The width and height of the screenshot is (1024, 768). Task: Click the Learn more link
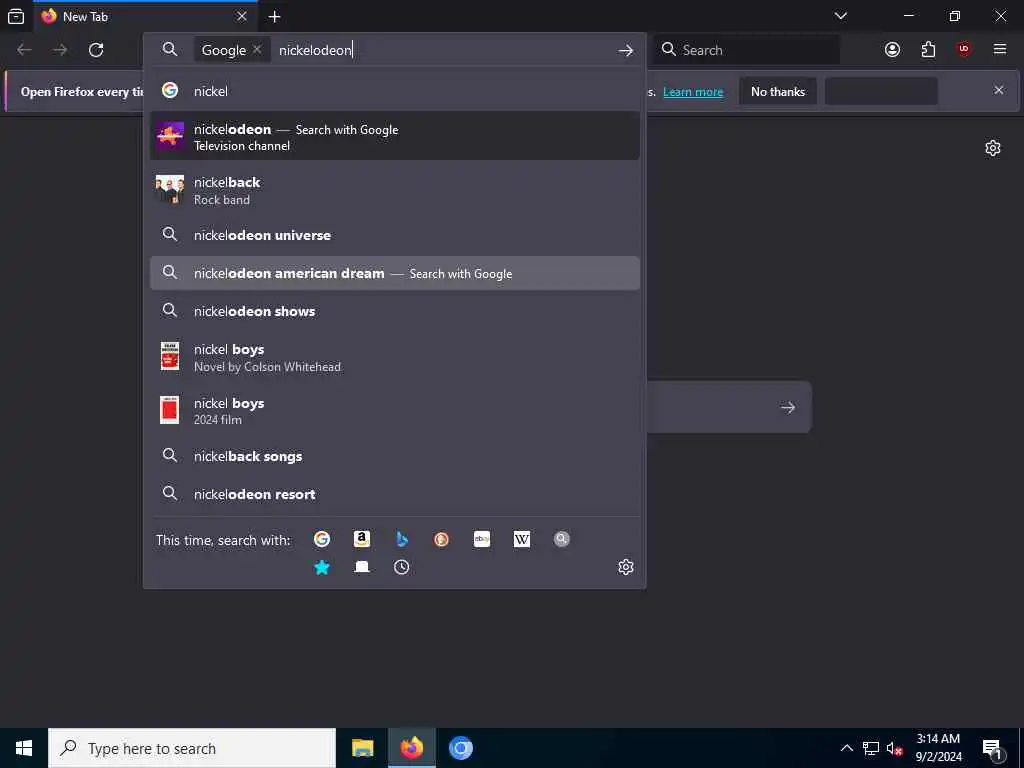click(693, 92)
